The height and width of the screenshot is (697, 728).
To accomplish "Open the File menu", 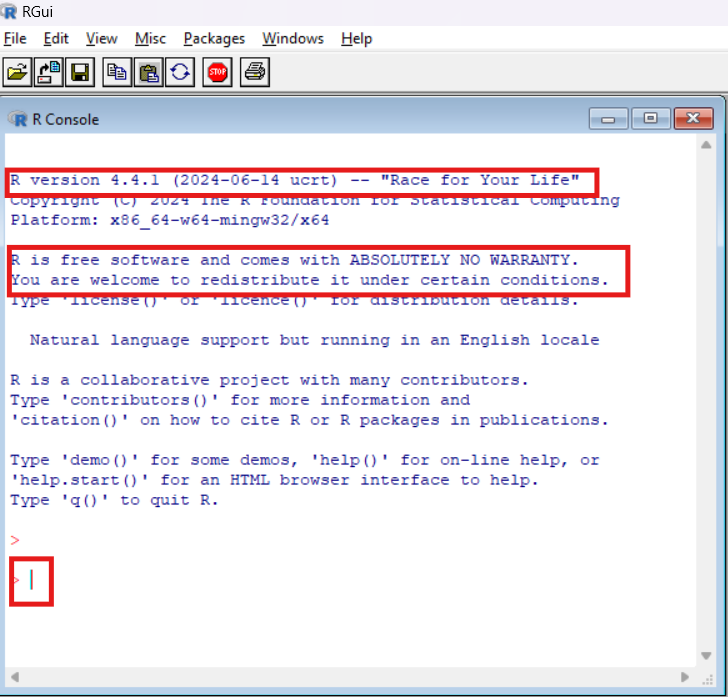I will pos(15,38).
